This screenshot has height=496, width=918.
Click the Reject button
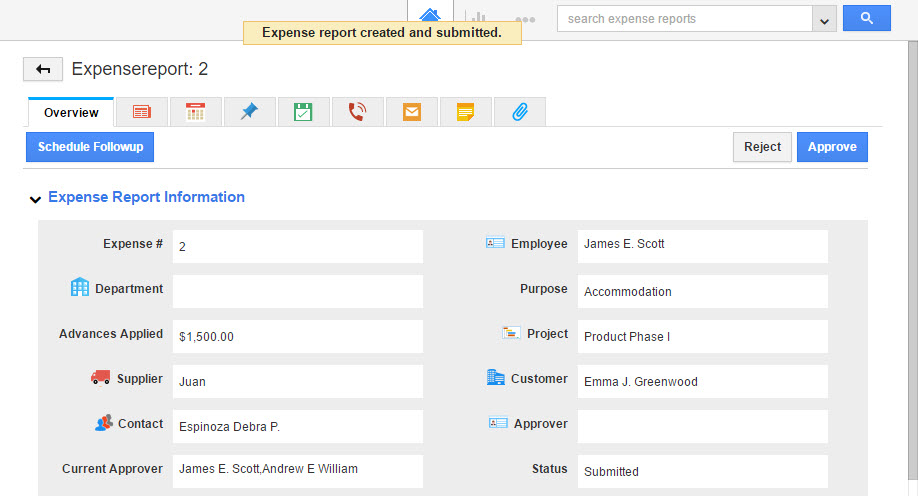(x=762, y=147)
